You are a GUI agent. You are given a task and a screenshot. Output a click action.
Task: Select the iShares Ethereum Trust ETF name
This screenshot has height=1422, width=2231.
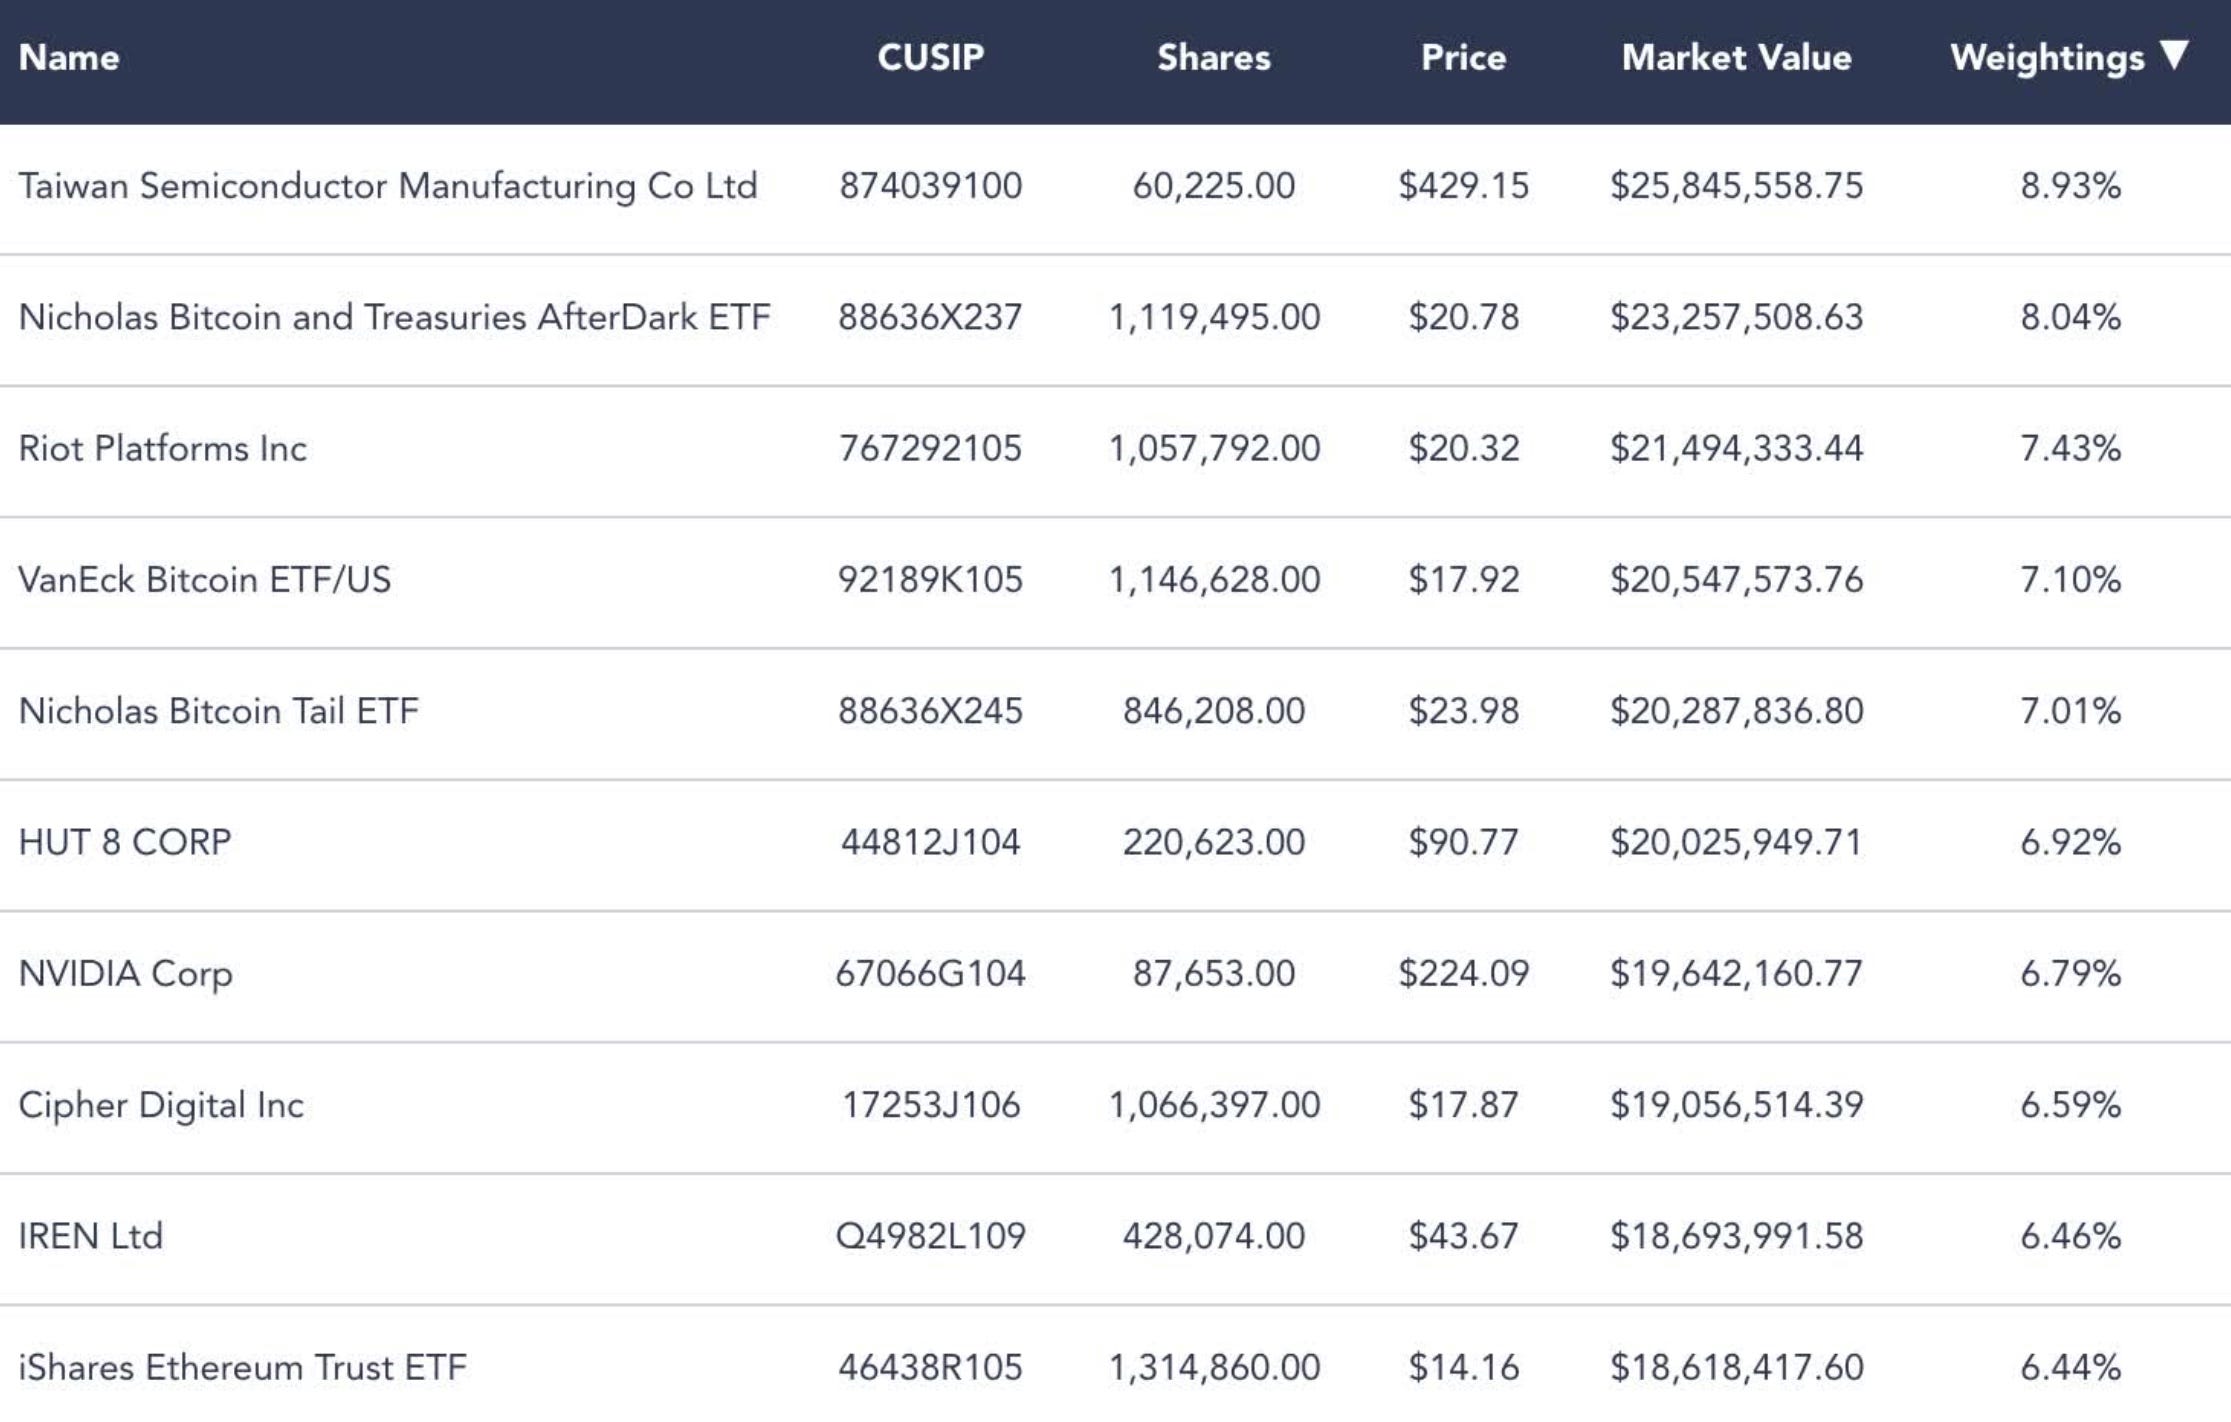click(x=243, y=1367)
